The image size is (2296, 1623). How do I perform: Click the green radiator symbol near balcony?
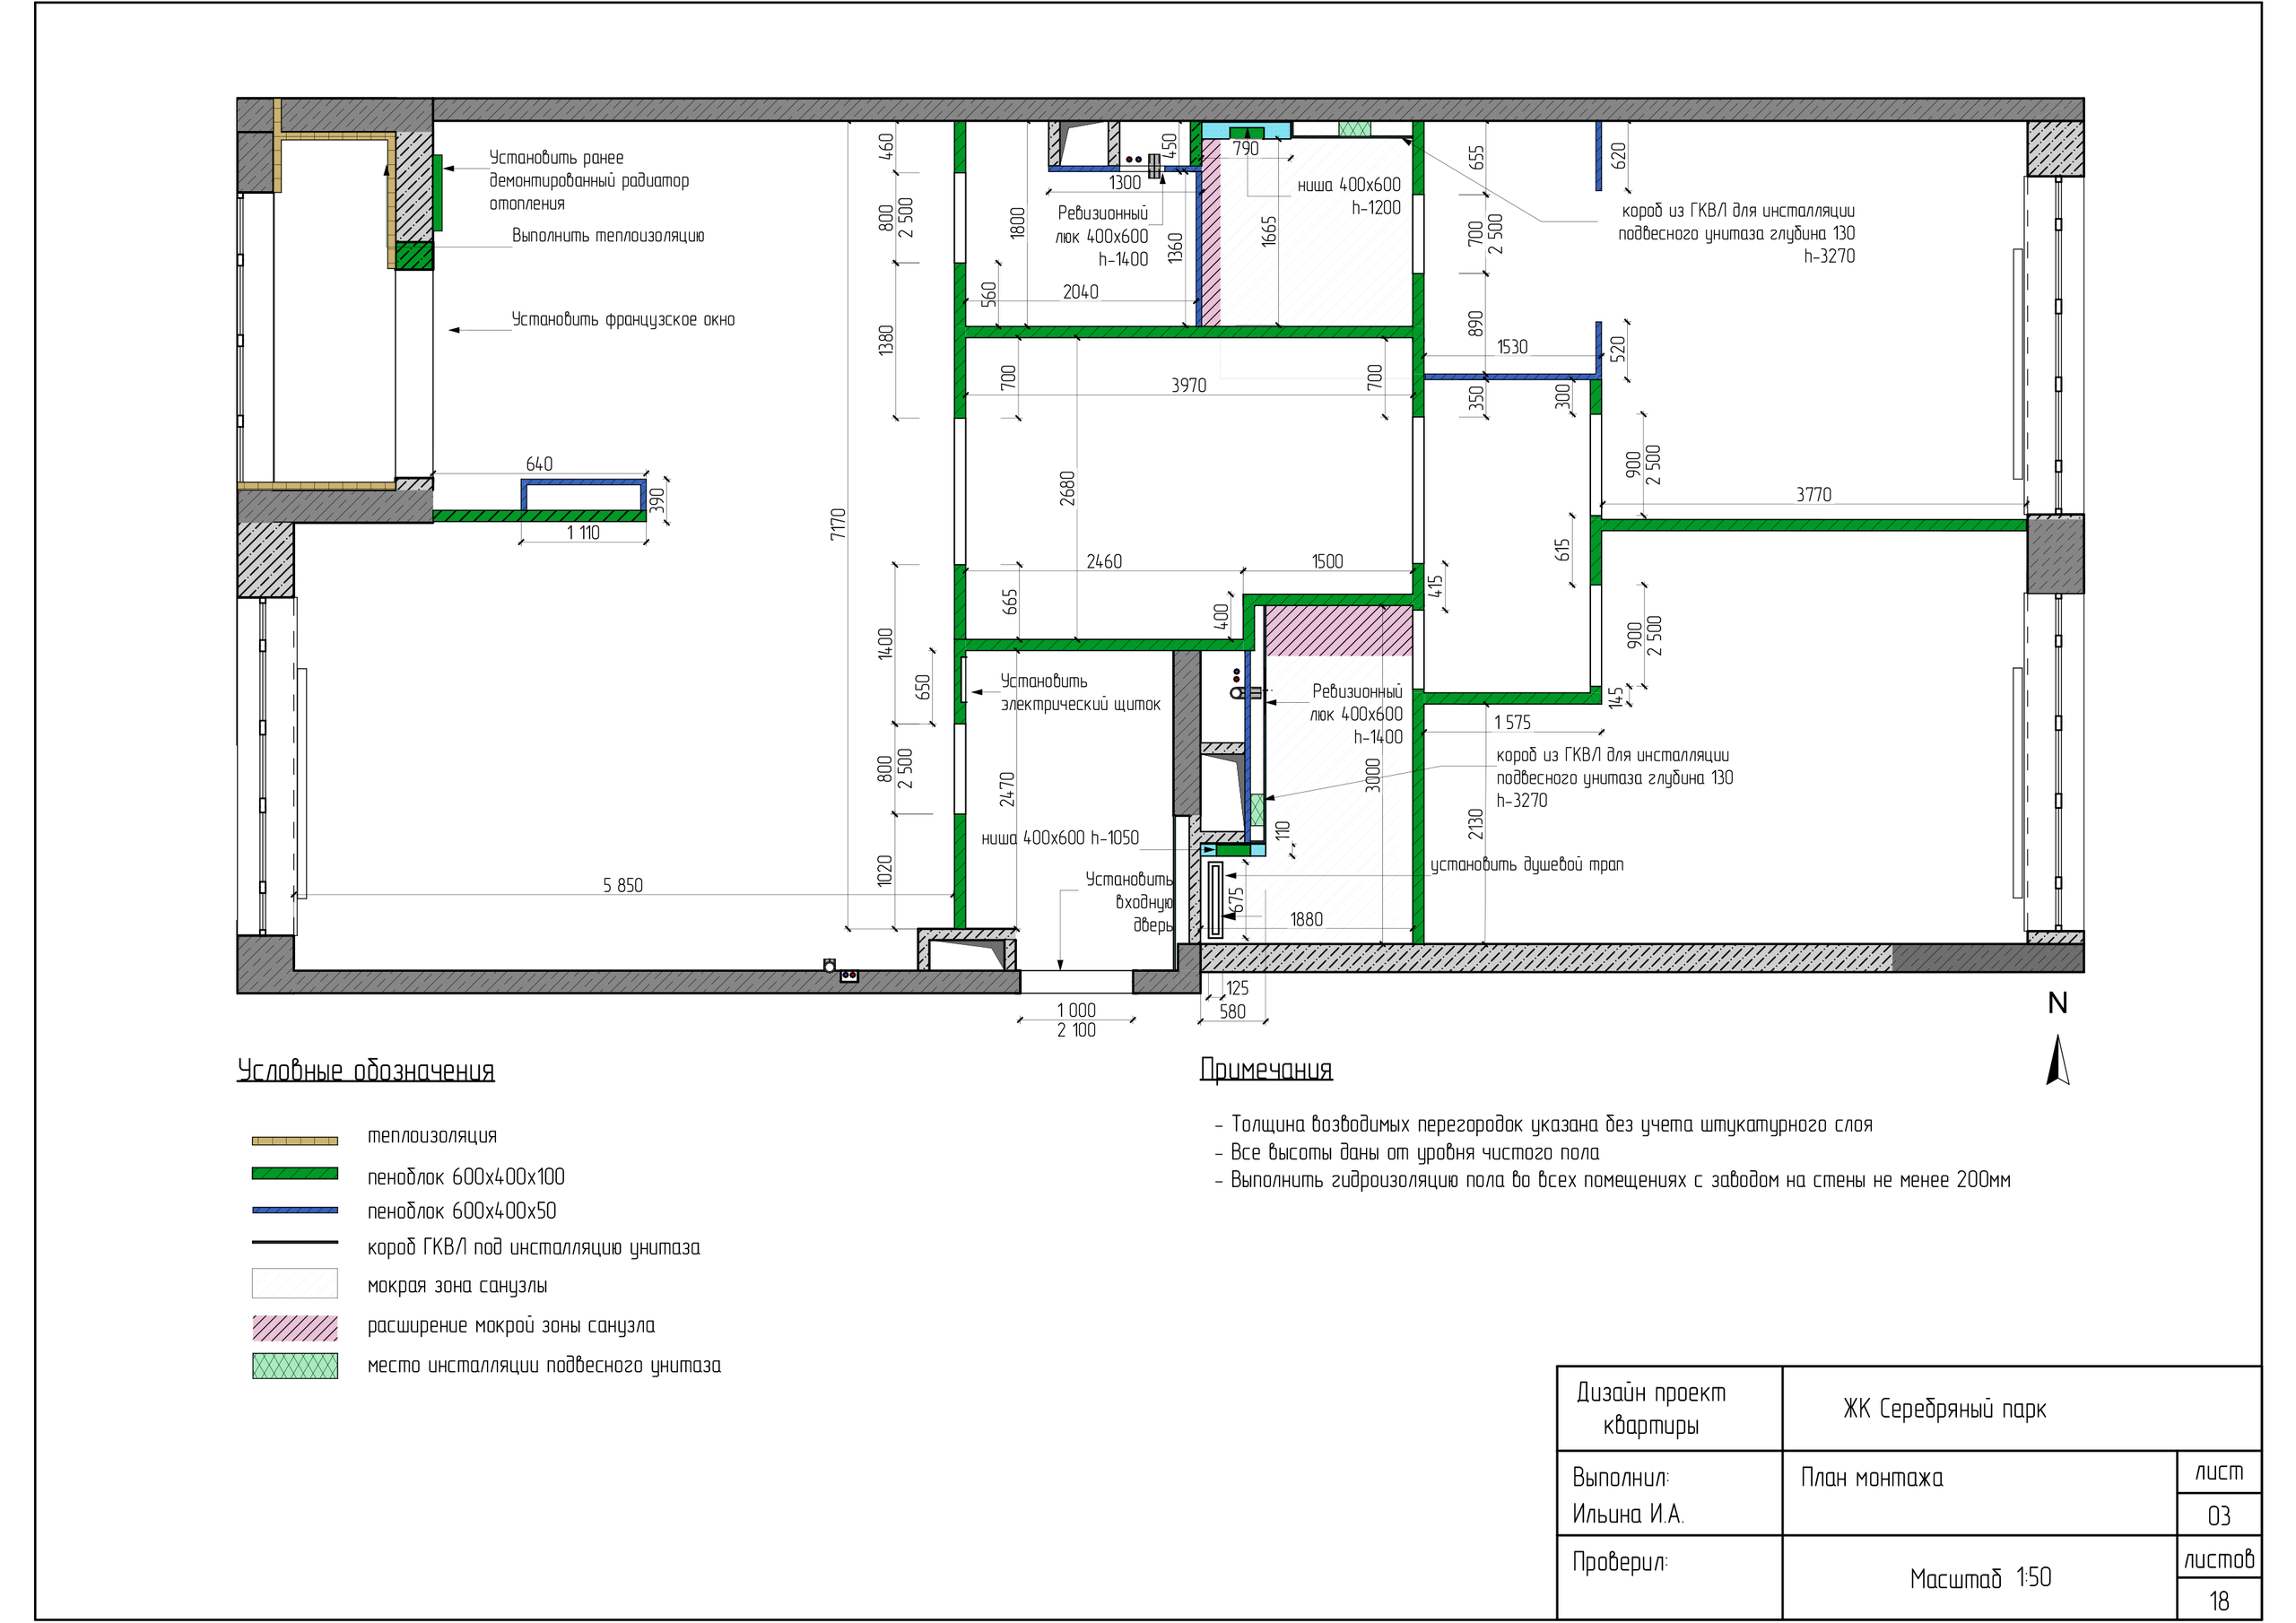(437, 192)
